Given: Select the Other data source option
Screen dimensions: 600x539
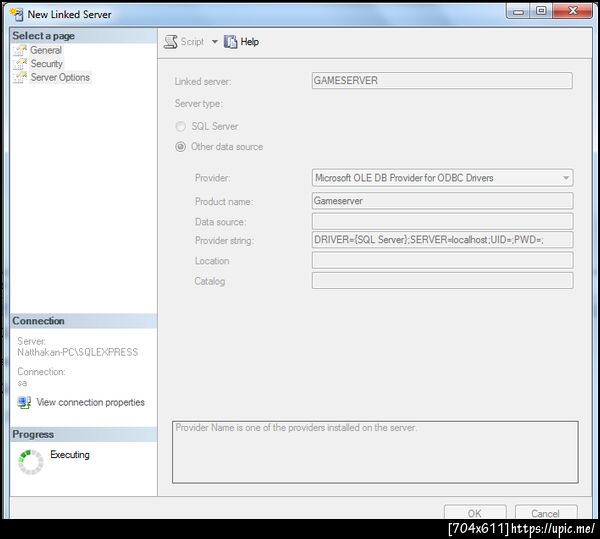Looking at the screenshot, I should pyautogui.click(x=181, y=147).
